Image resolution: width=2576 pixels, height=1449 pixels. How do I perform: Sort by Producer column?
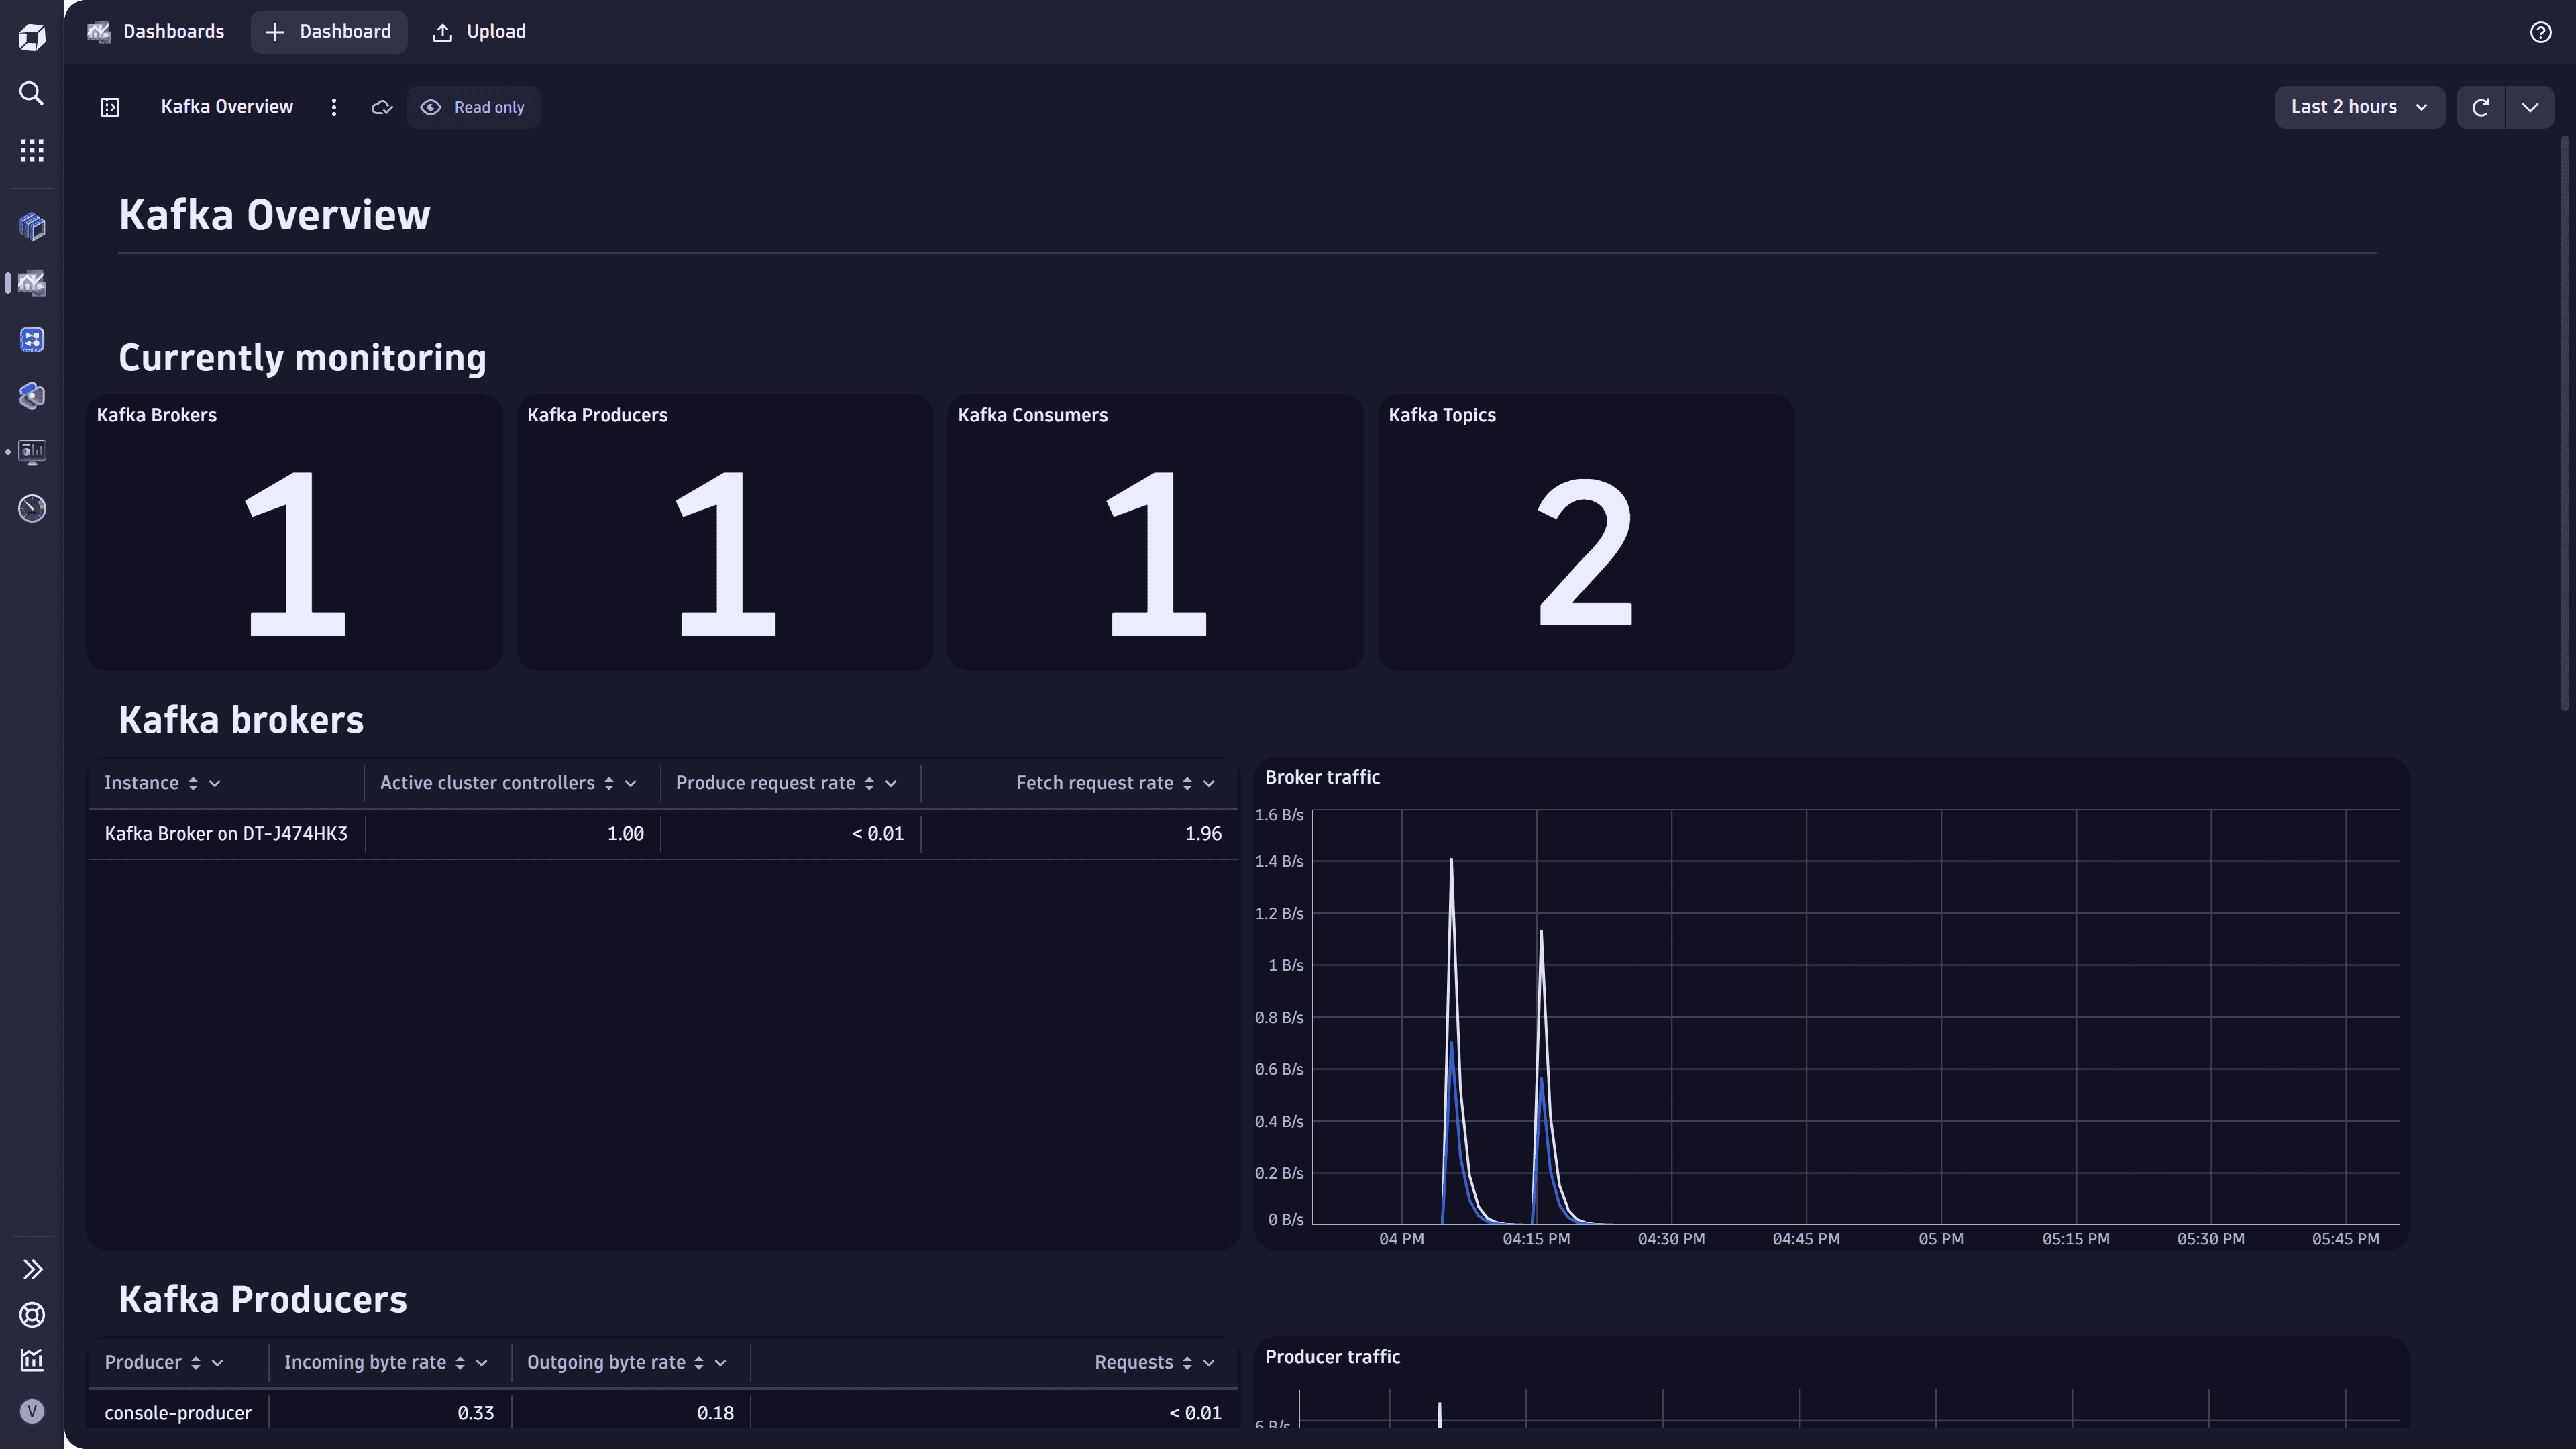coord(196,1363)
